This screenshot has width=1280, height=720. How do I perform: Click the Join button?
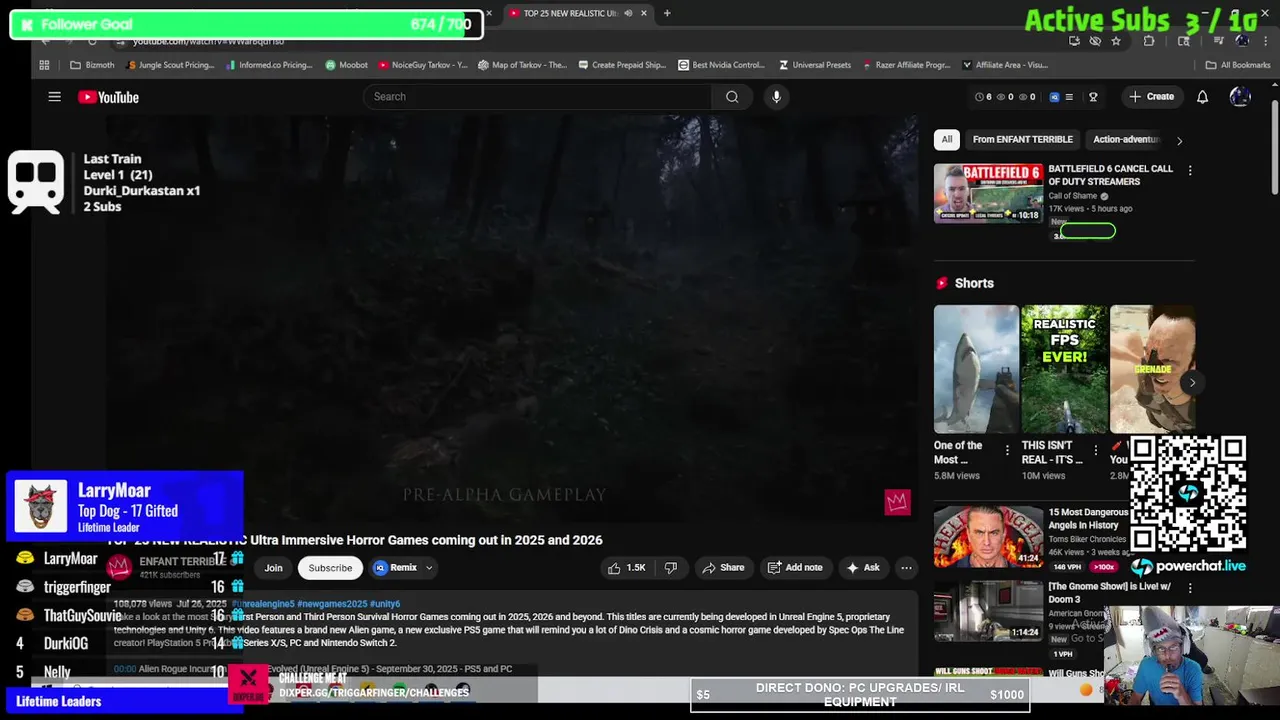pyautogui.click(x=273, y=568)
